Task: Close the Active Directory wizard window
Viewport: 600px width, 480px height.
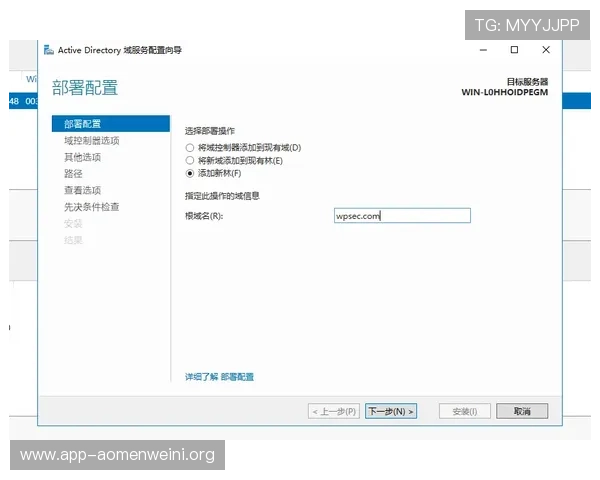Action: [x=546, y=50]
